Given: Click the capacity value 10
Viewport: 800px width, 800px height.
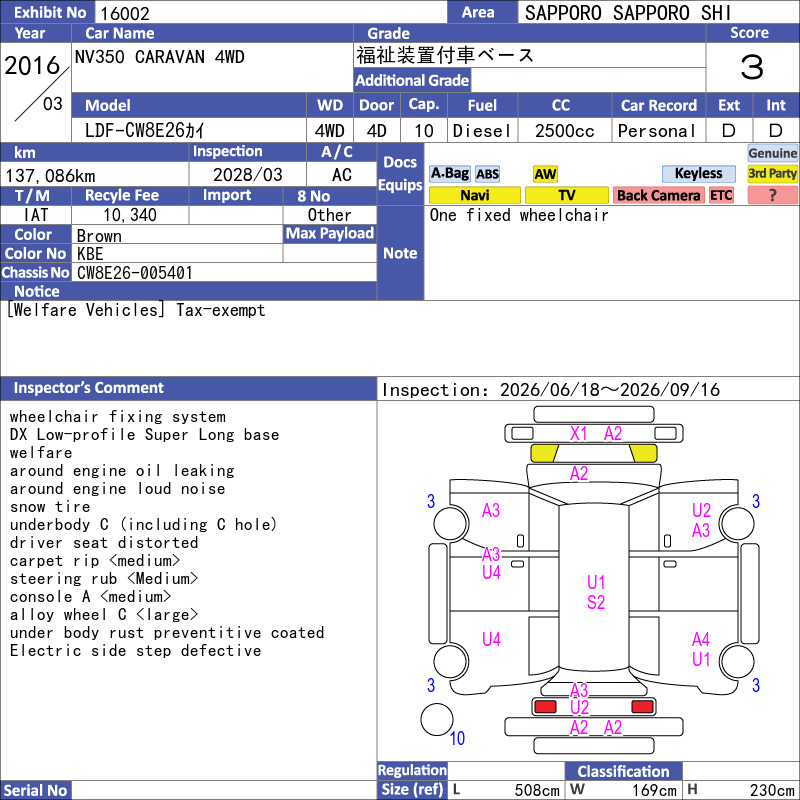Looking at the screenshot, I should click(423, 131).
